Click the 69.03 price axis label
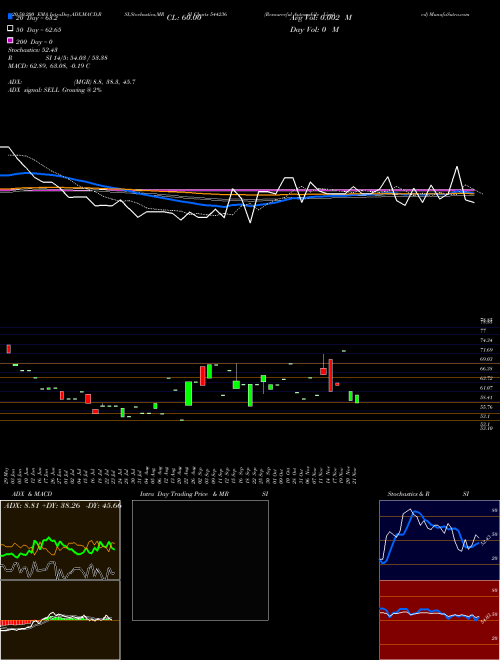 pos(486,359)
